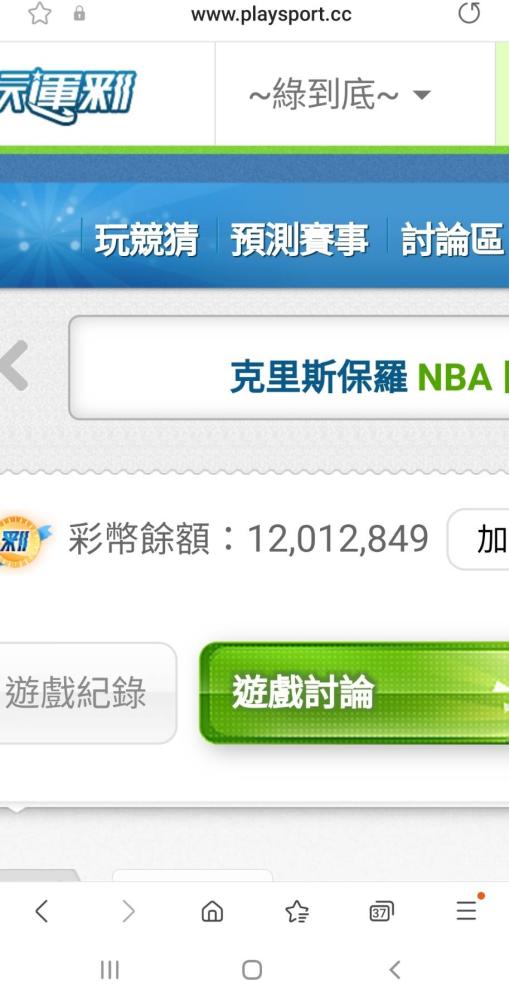Go to browser home page icon
This screenshot has height=1000, width=509.
coord(212,911)
